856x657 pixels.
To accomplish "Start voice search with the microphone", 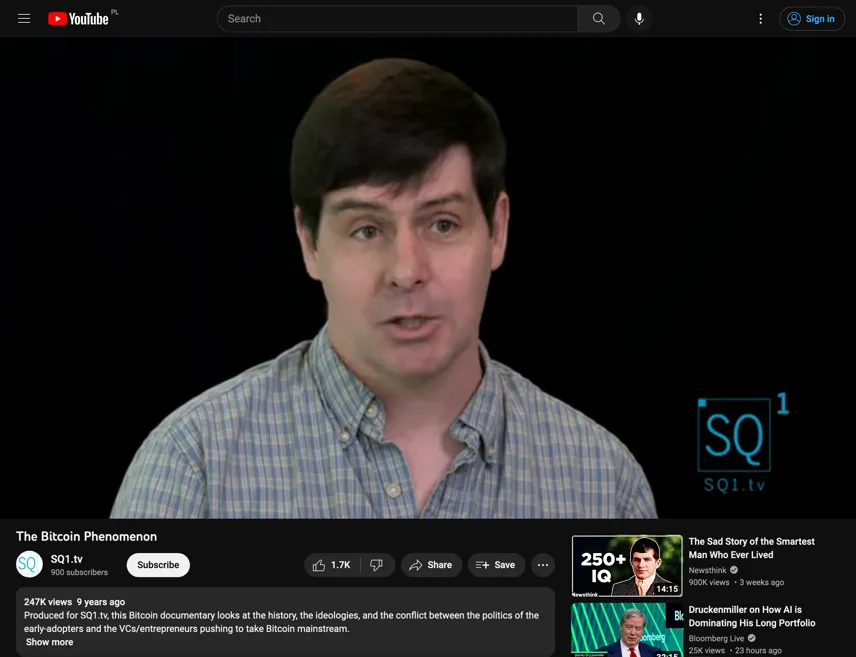I will tap(639, 19).
